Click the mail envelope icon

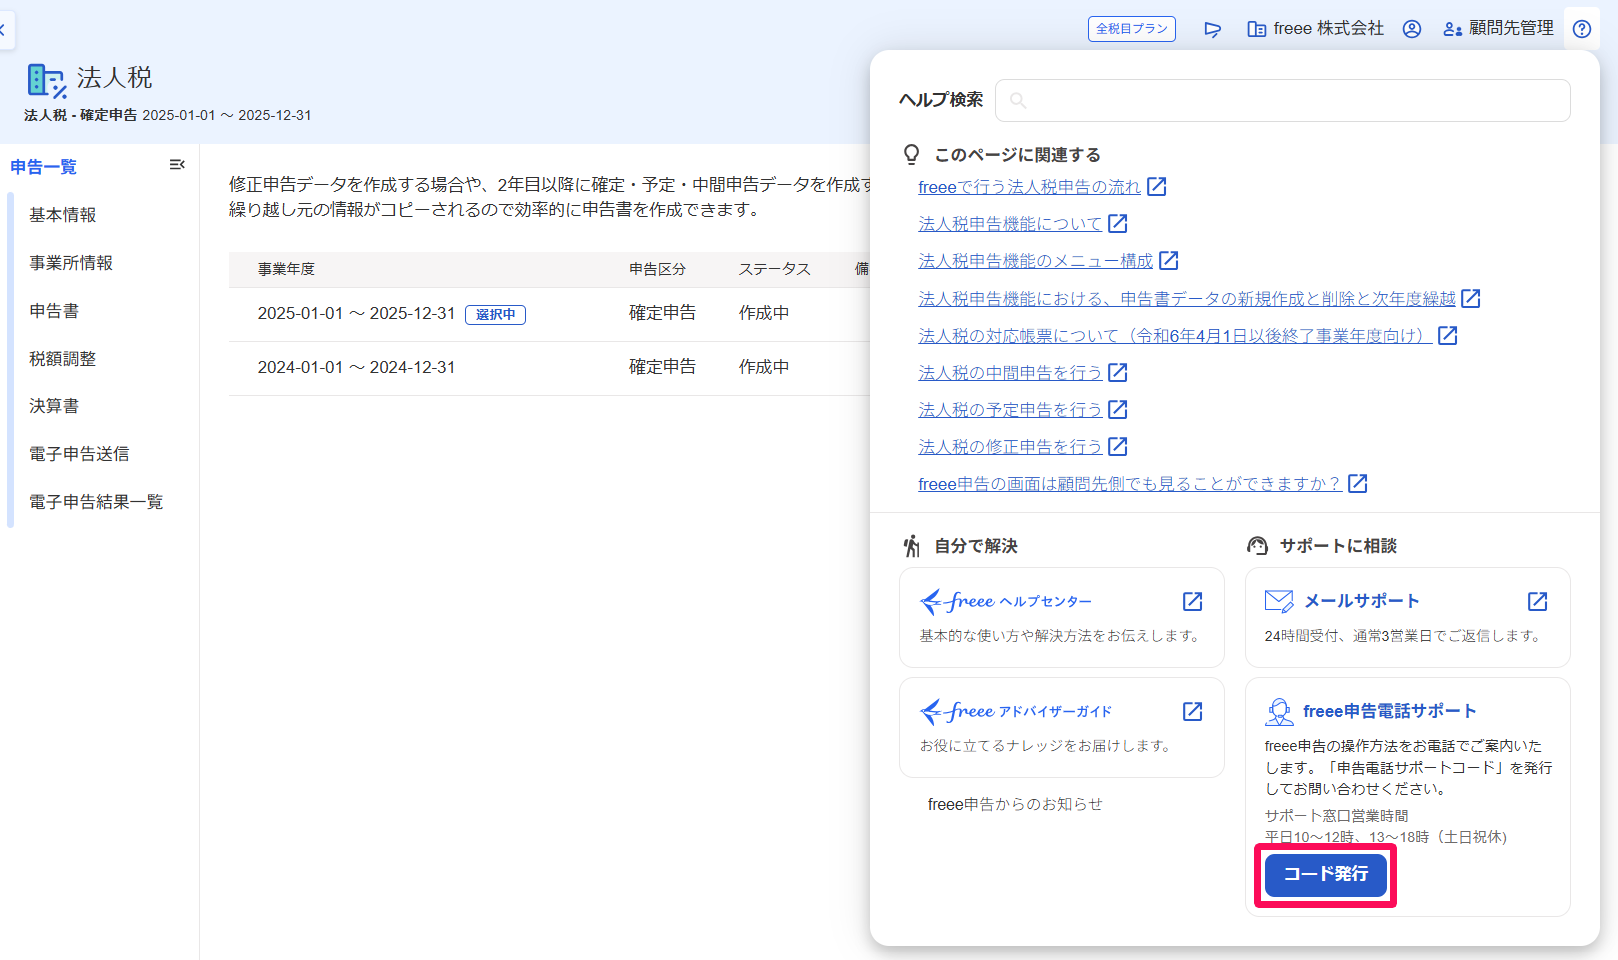pyautogui.click(x=1279, y=601)
